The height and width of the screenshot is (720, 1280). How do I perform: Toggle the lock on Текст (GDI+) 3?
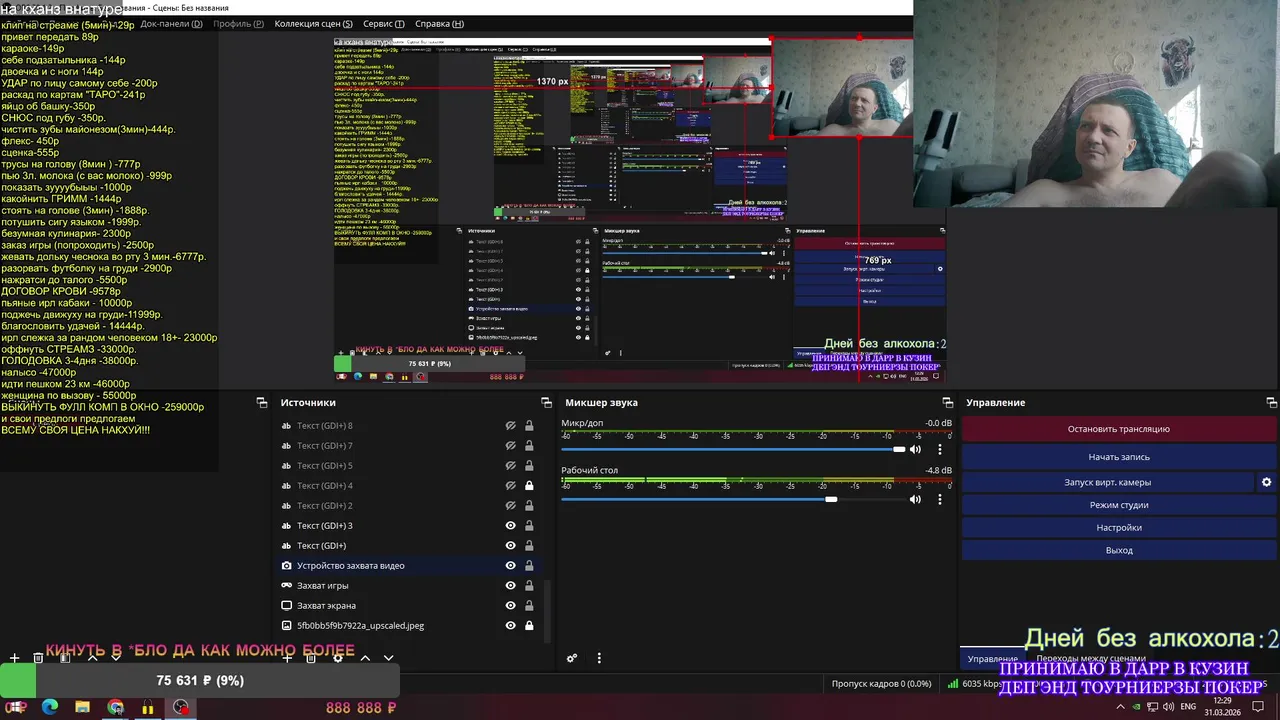(529, 526)
